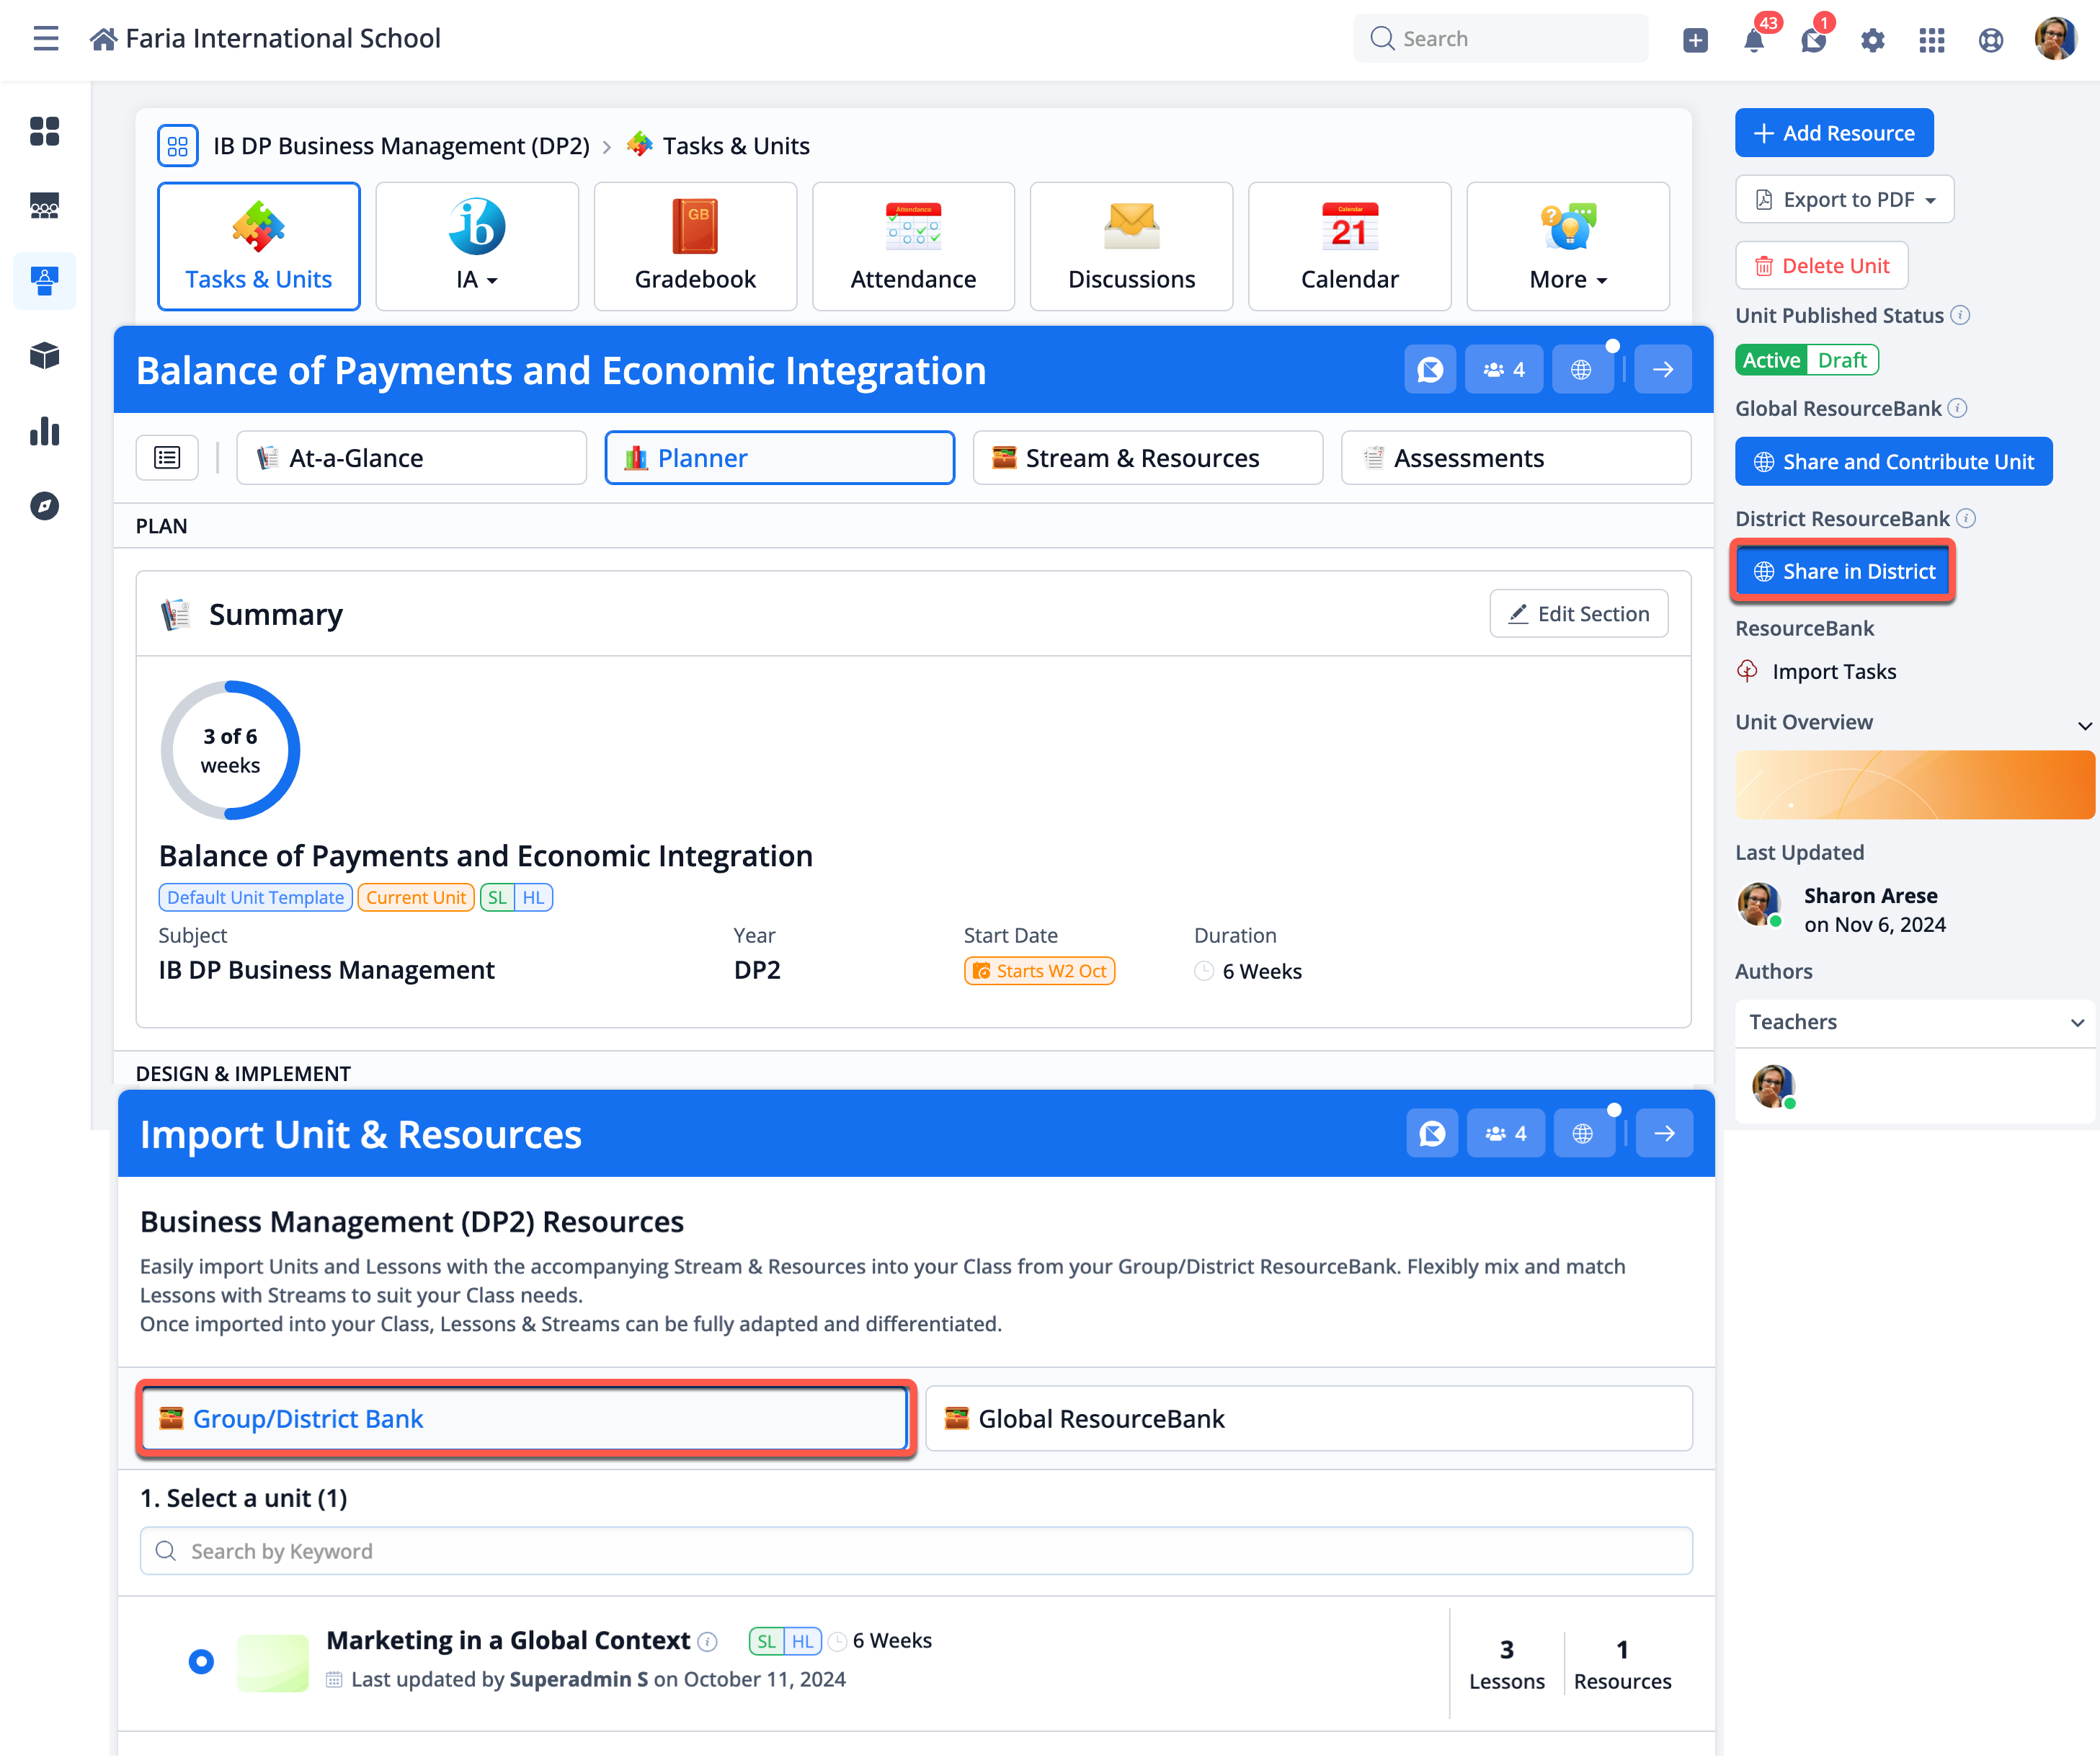The image size is (2100, 1760).
Task: Open settings gear icon
Action: pyautogui.click(x=1872, y=40)
